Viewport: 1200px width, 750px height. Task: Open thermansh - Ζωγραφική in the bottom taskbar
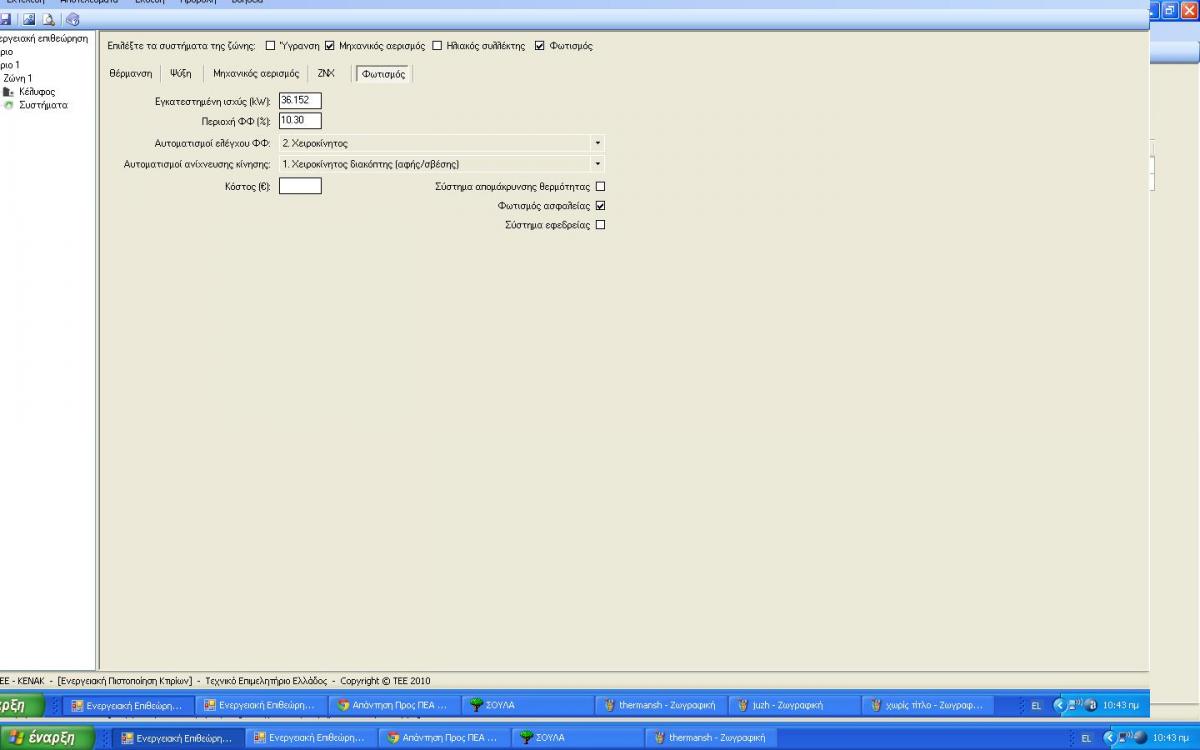pos(712,738)
